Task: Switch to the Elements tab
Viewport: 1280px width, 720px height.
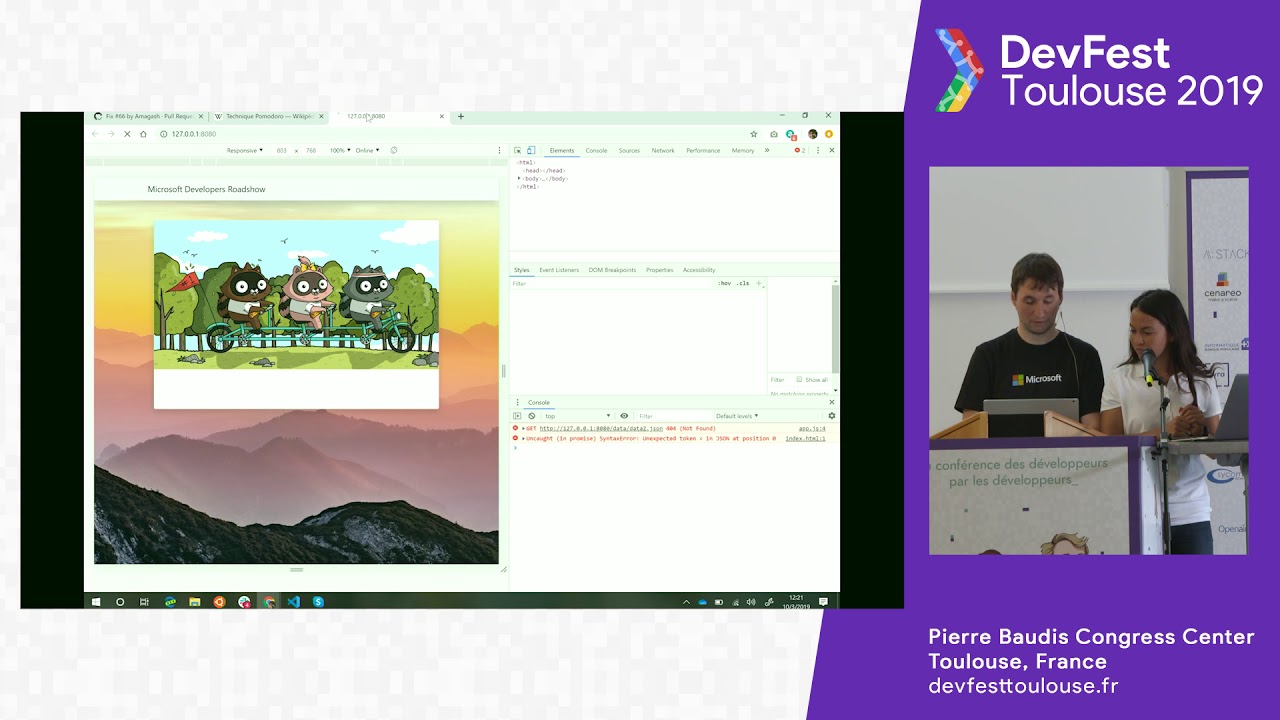Action: click(562, 150)
